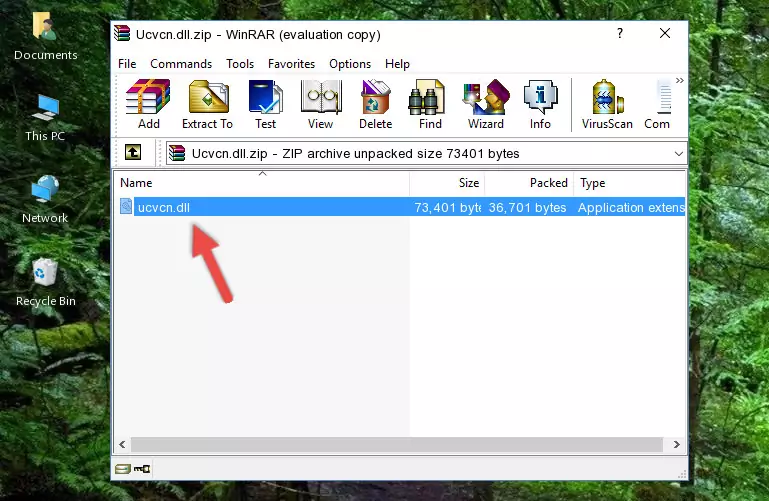Click the WinRAR title bar icon
This screenshot has width=769, height=501.
[122, 34]
